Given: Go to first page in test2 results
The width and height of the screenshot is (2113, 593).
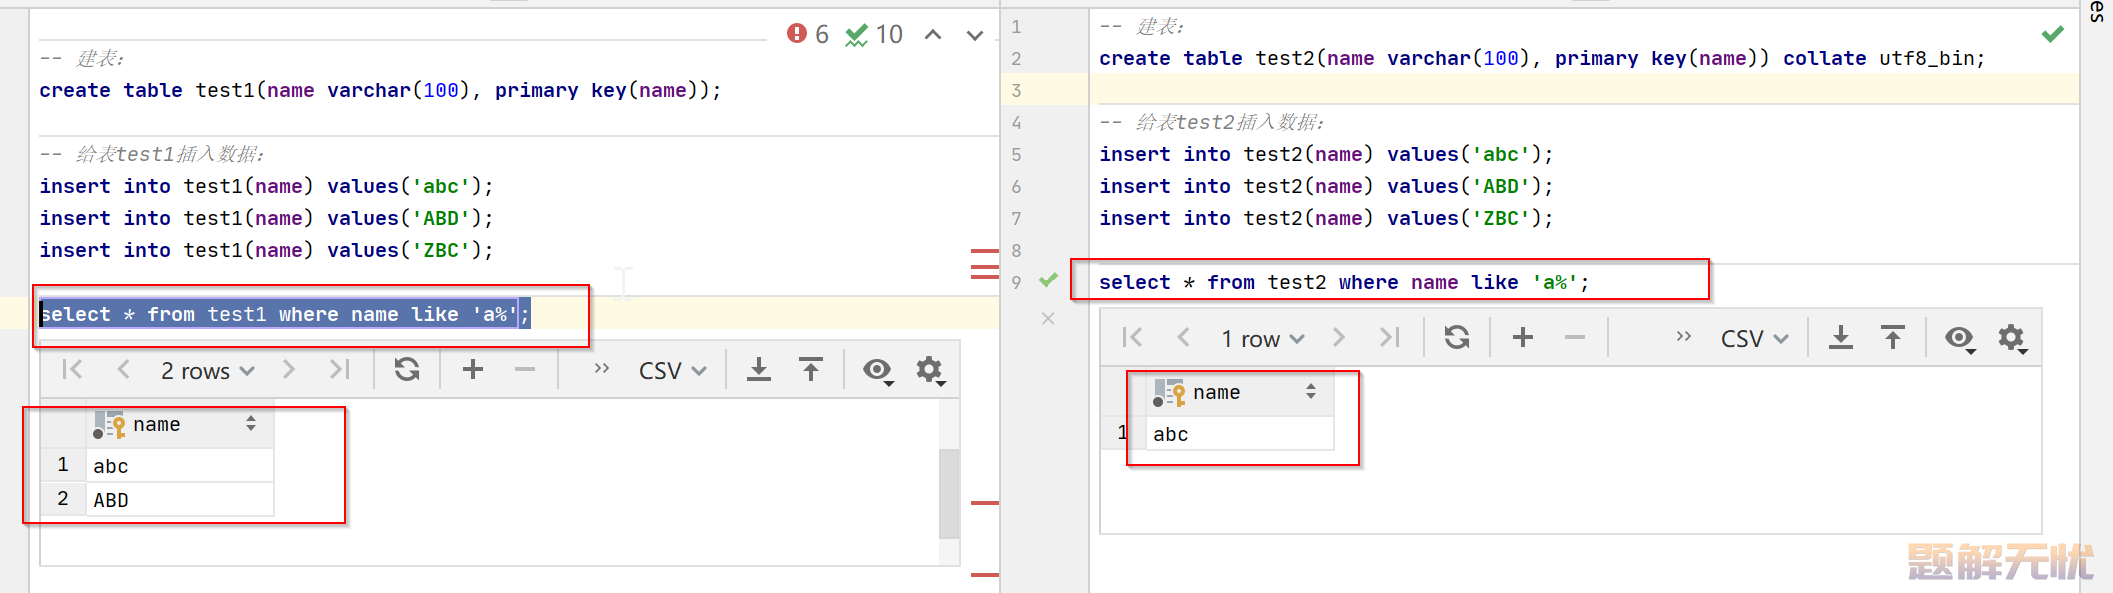Looking at the screenshot, I should click(1132, 338).
